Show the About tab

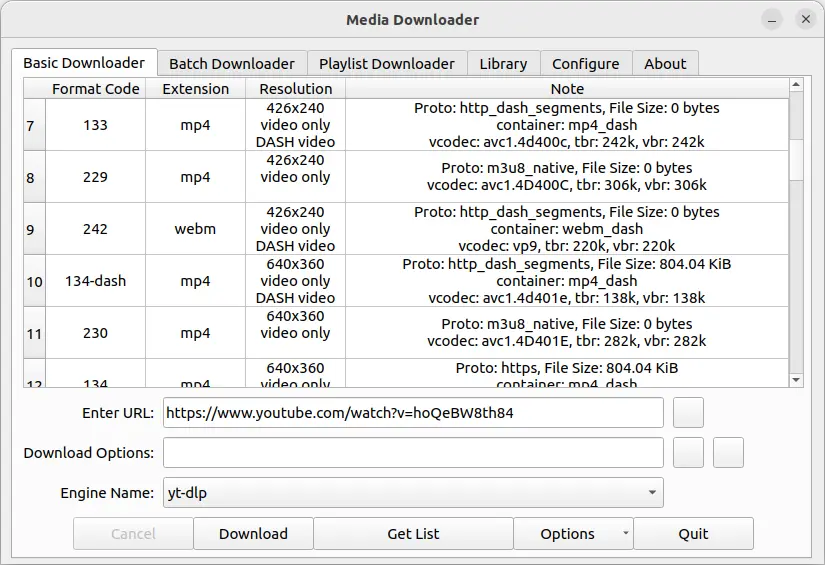click(x=665, y=63)
